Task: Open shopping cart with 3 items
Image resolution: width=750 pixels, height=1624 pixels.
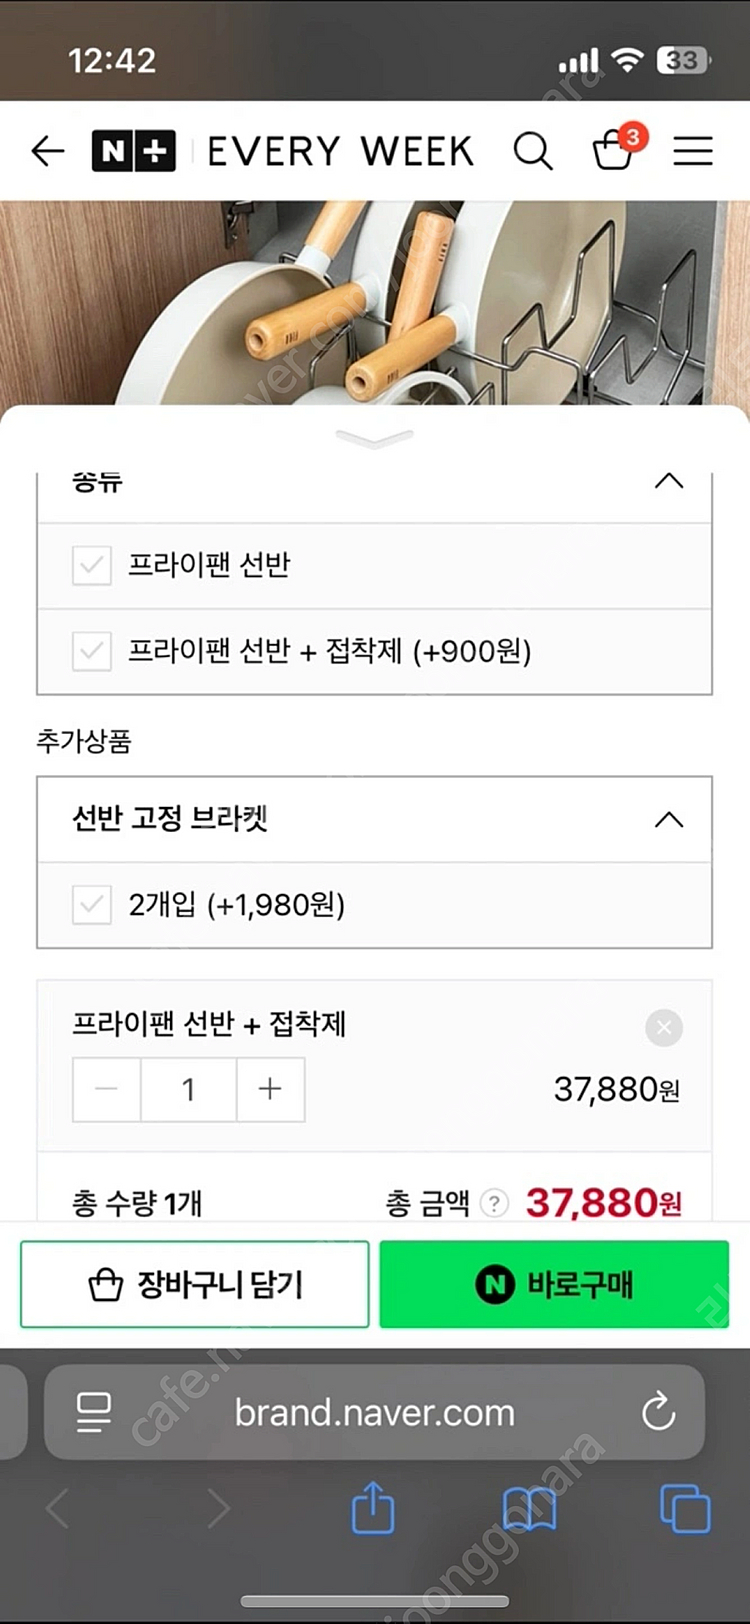Action: [614, 151]
